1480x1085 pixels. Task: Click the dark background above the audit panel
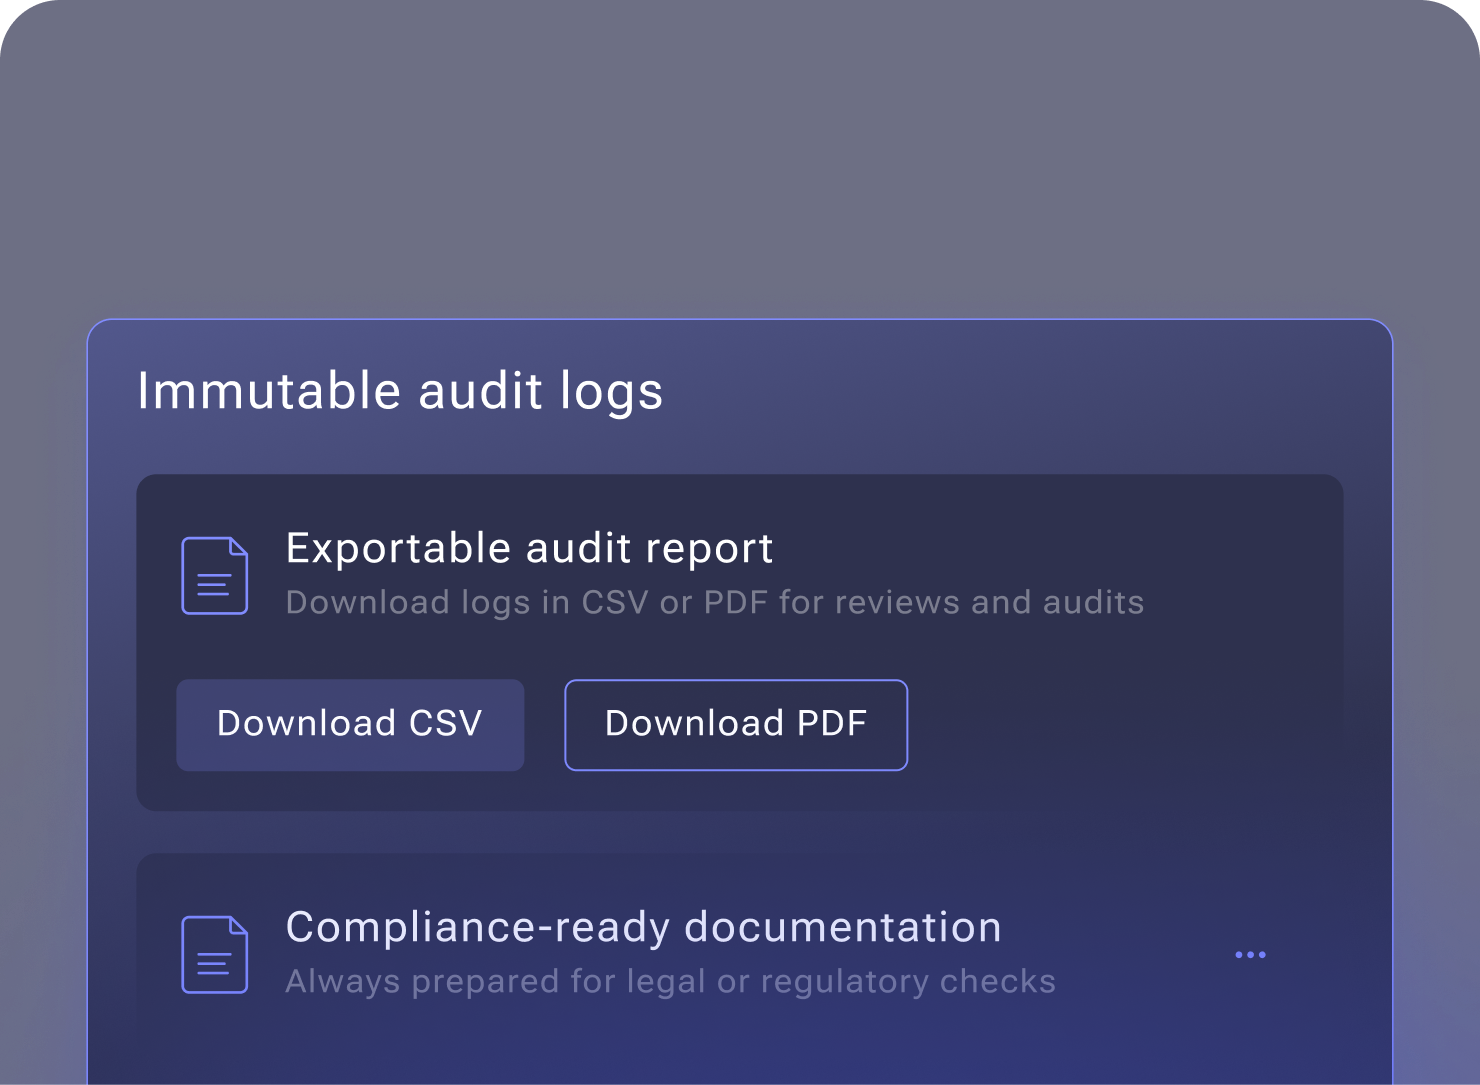(x=740, y=160)
